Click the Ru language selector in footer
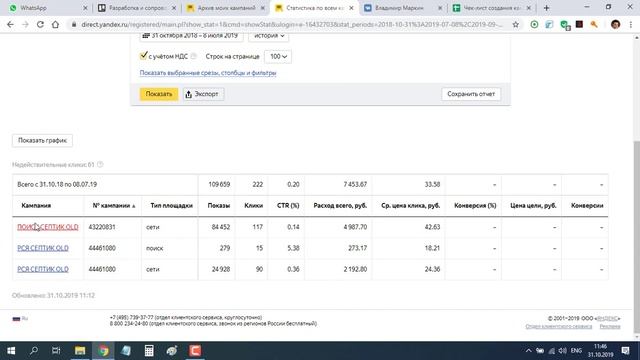The width and height of the screenshot is (640, 360). coord(20,318)
